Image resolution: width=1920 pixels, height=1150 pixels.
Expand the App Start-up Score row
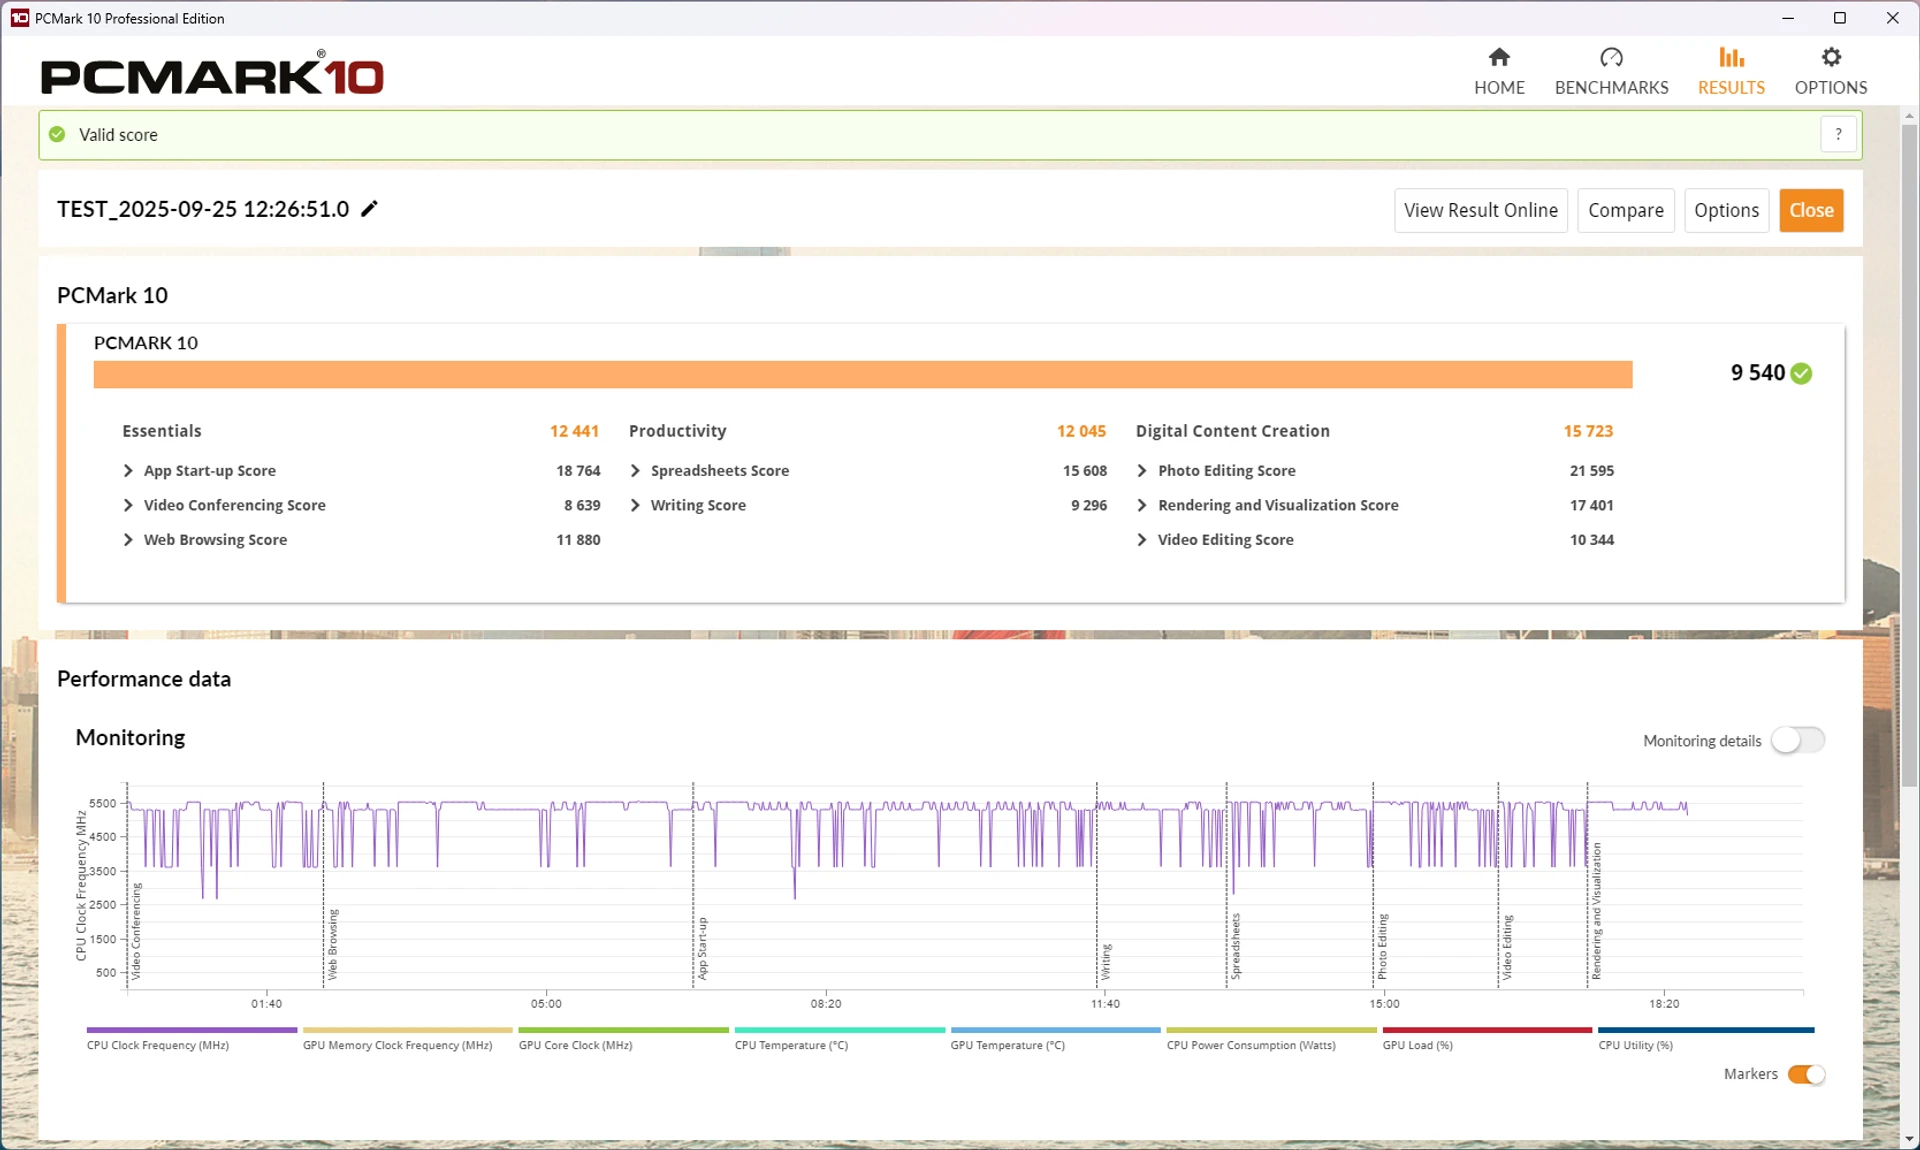click(x=128, y=471)
